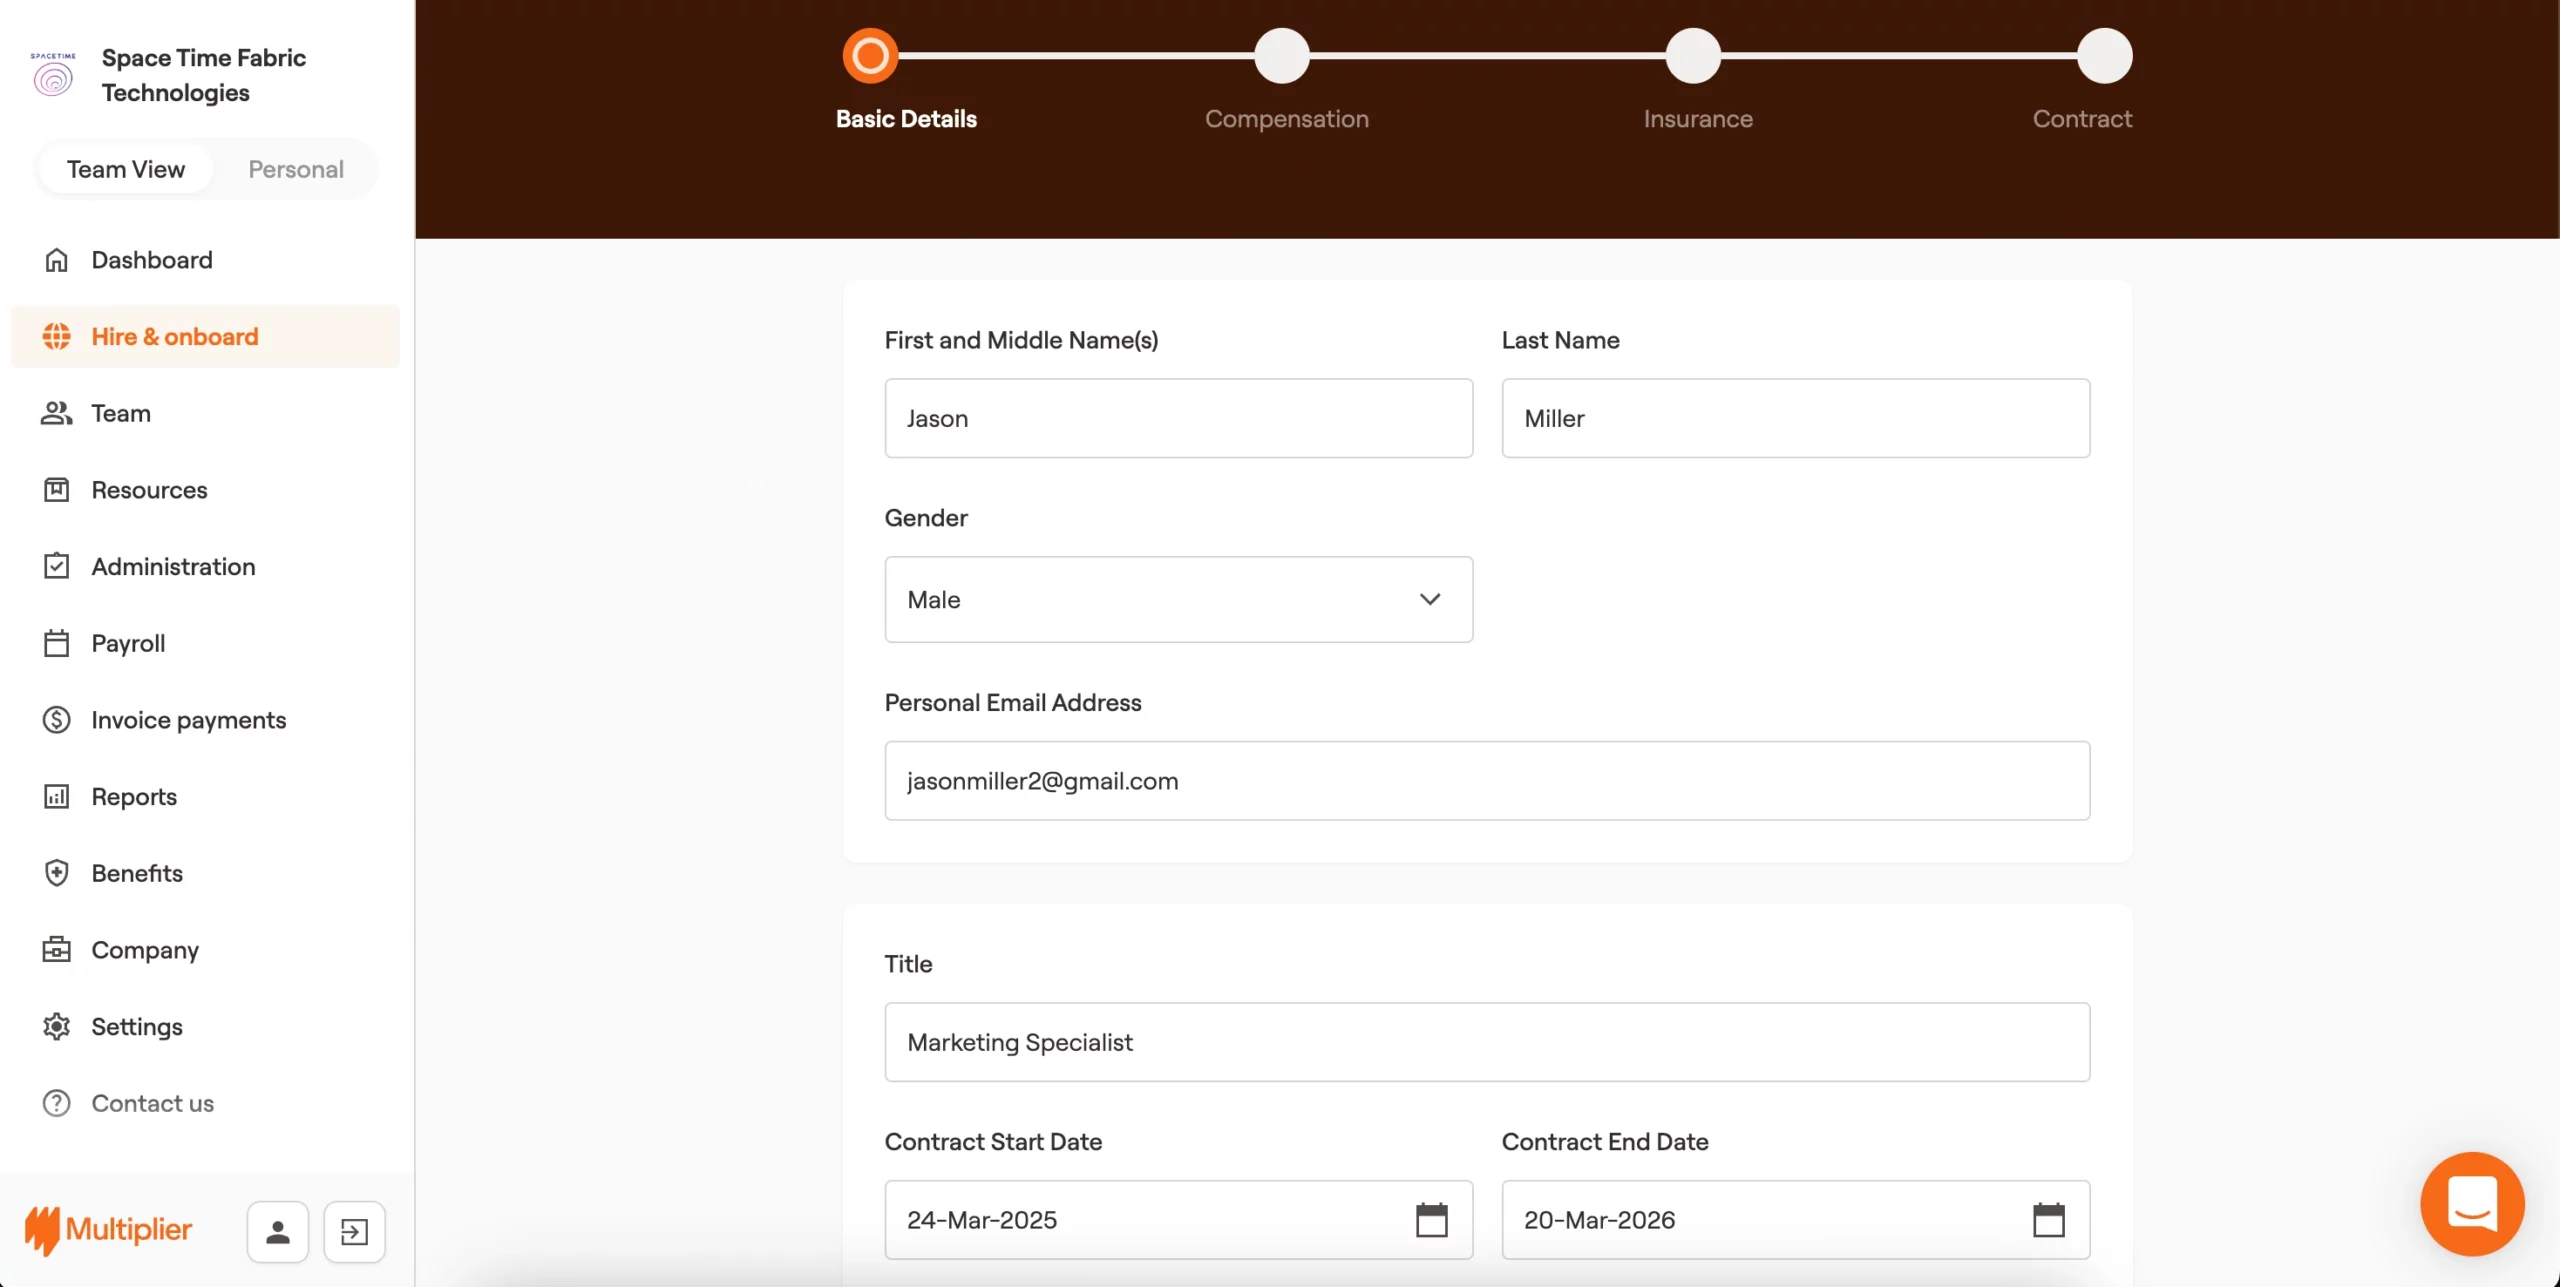Open Contract Start Date calendar picker

[x=1432, y=1220]
